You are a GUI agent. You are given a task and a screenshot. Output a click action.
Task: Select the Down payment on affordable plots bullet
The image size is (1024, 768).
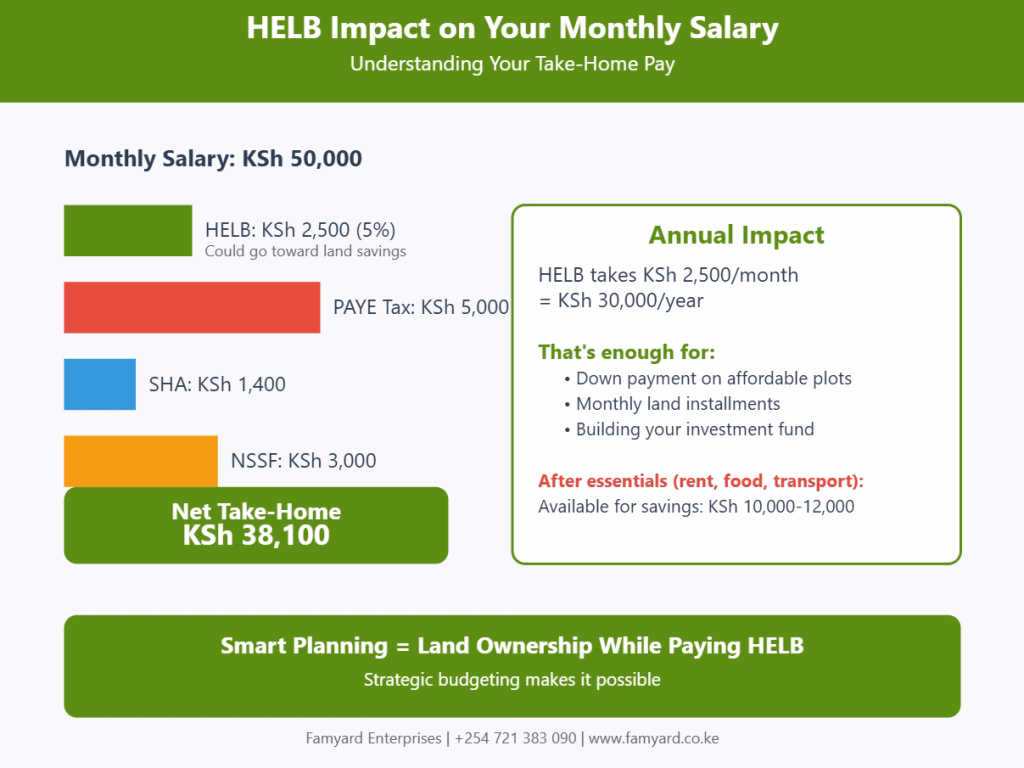(708, 379)
